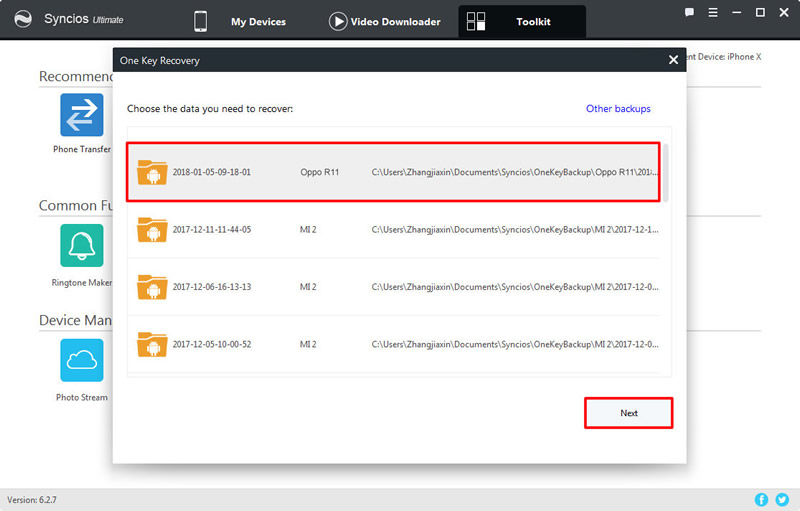The image size is (800, 511).
Task: Click folder icon of 2018-01-05-09-18-01 backup
Action: pyautogui.click(x=152, y=172)
